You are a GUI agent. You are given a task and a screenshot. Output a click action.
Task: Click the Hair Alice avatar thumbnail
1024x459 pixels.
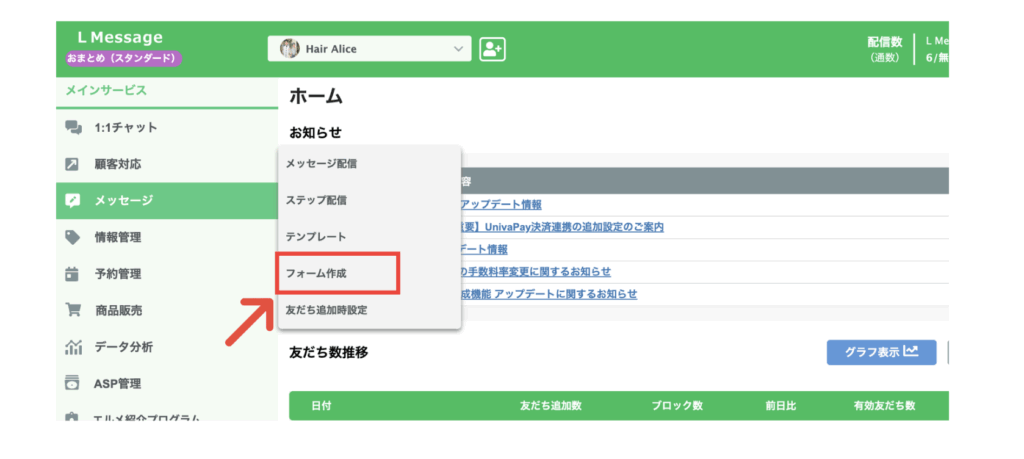point(289,49)
